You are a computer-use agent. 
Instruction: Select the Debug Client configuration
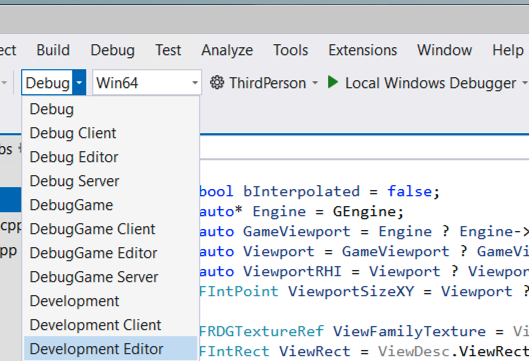pos(111,133)
